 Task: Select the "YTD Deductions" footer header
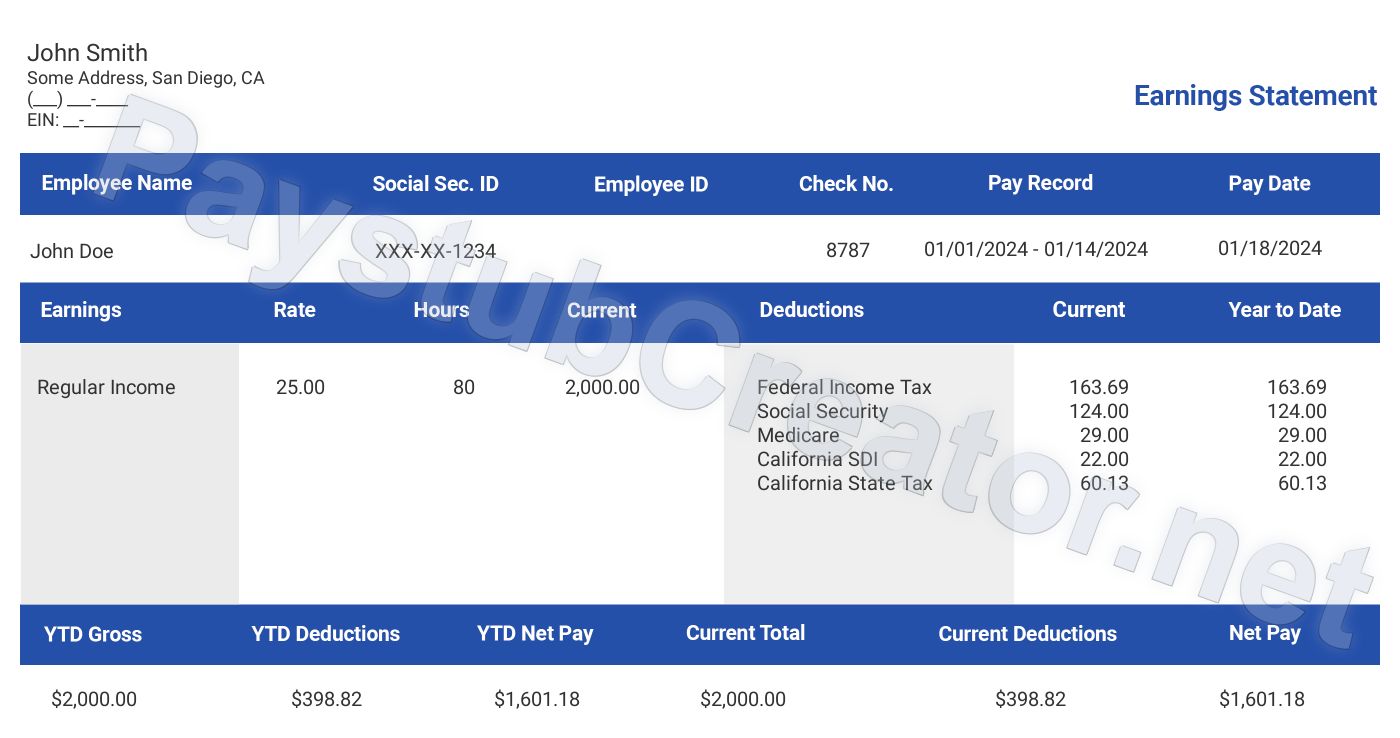click(x=325, y=634)
